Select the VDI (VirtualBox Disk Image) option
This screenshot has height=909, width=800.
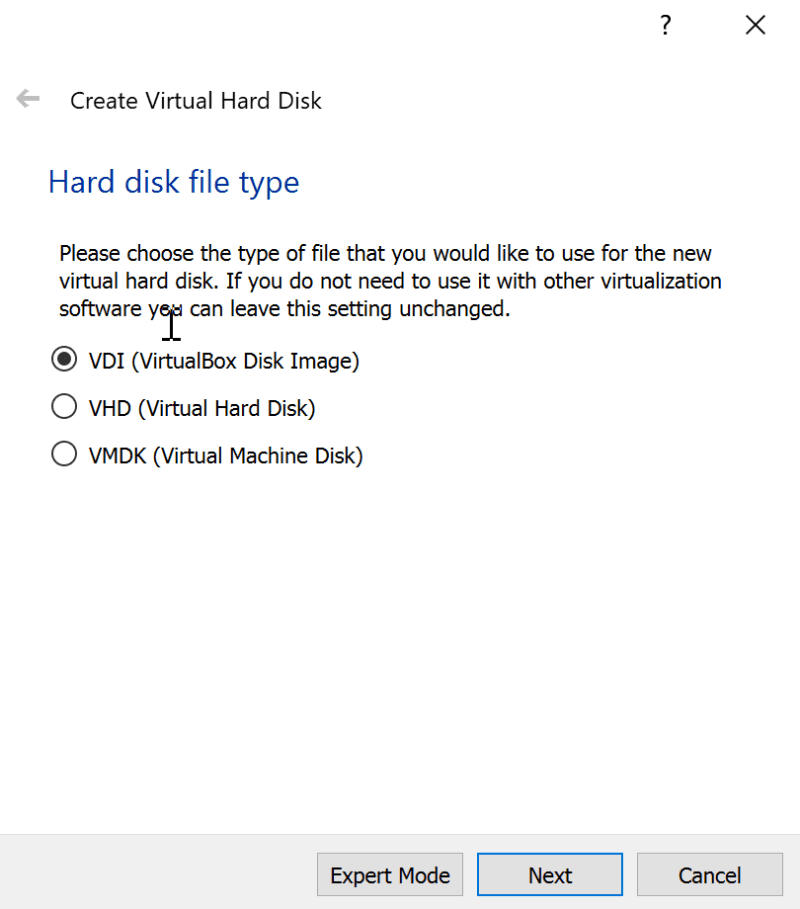(63, 359)
